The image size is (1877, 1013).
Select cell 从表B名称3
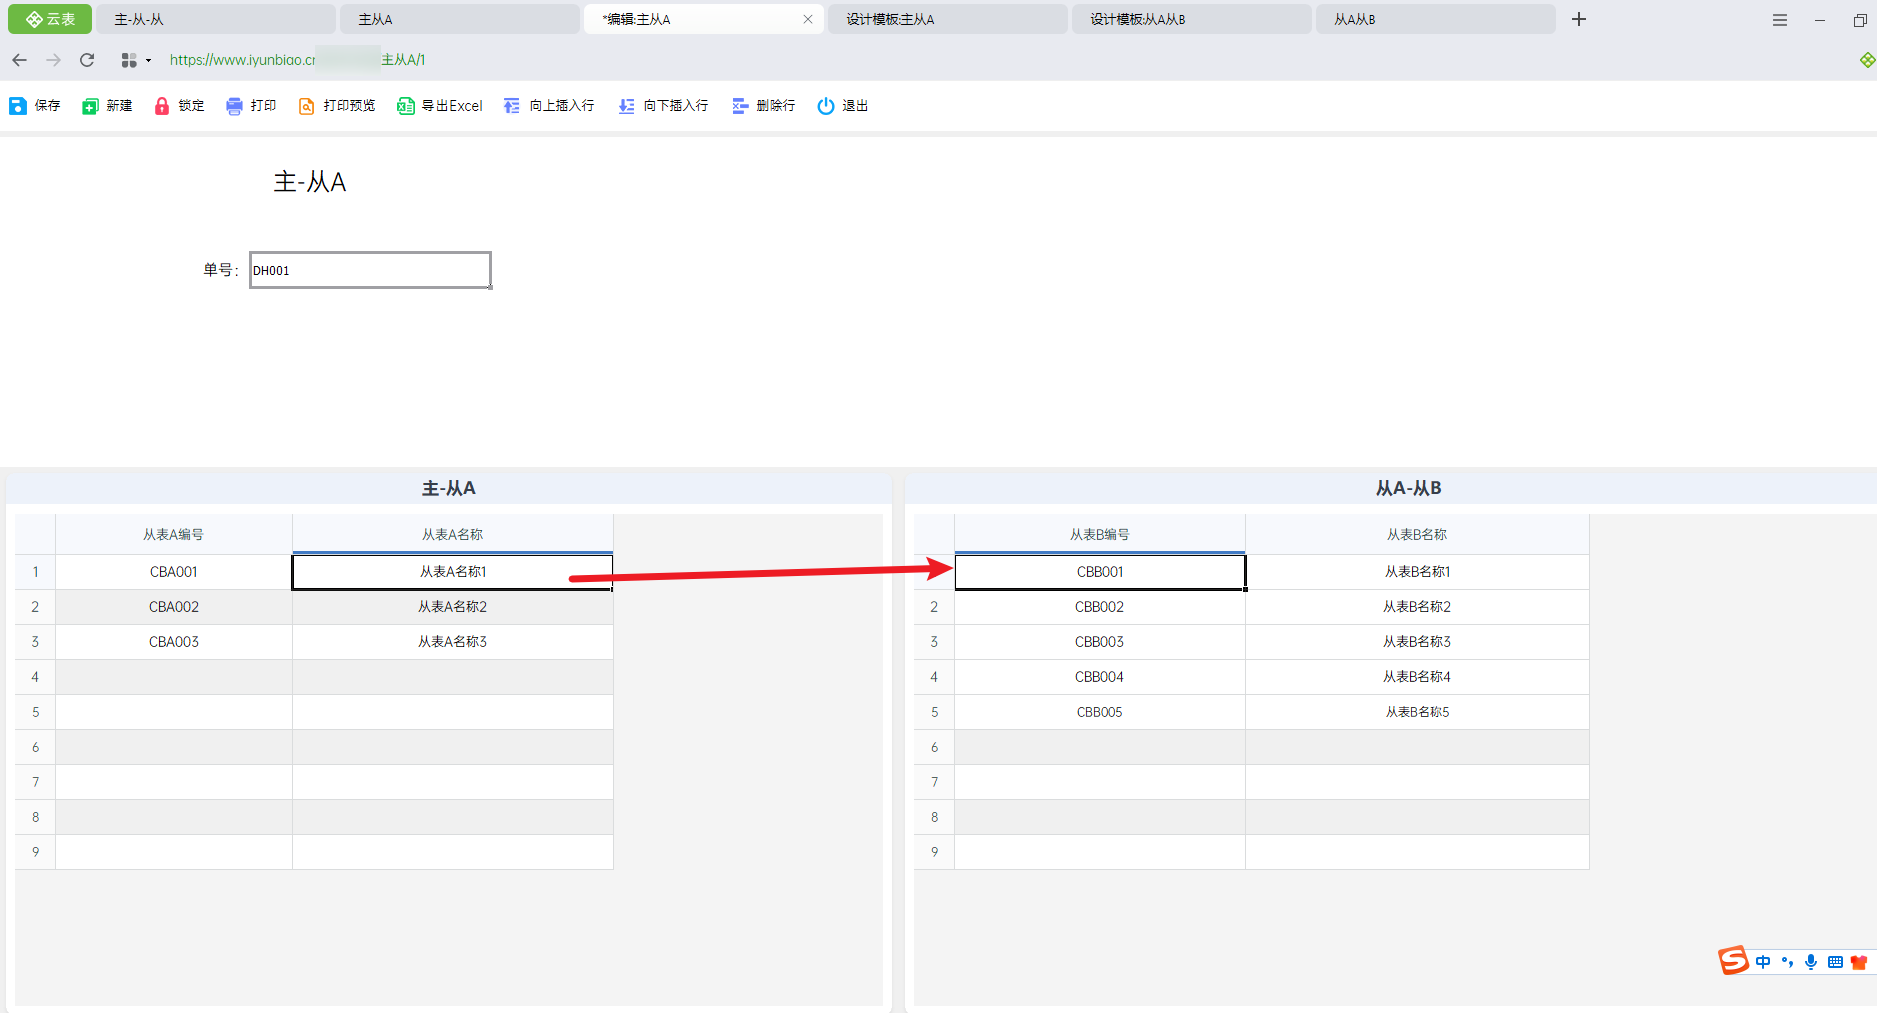1417,642
